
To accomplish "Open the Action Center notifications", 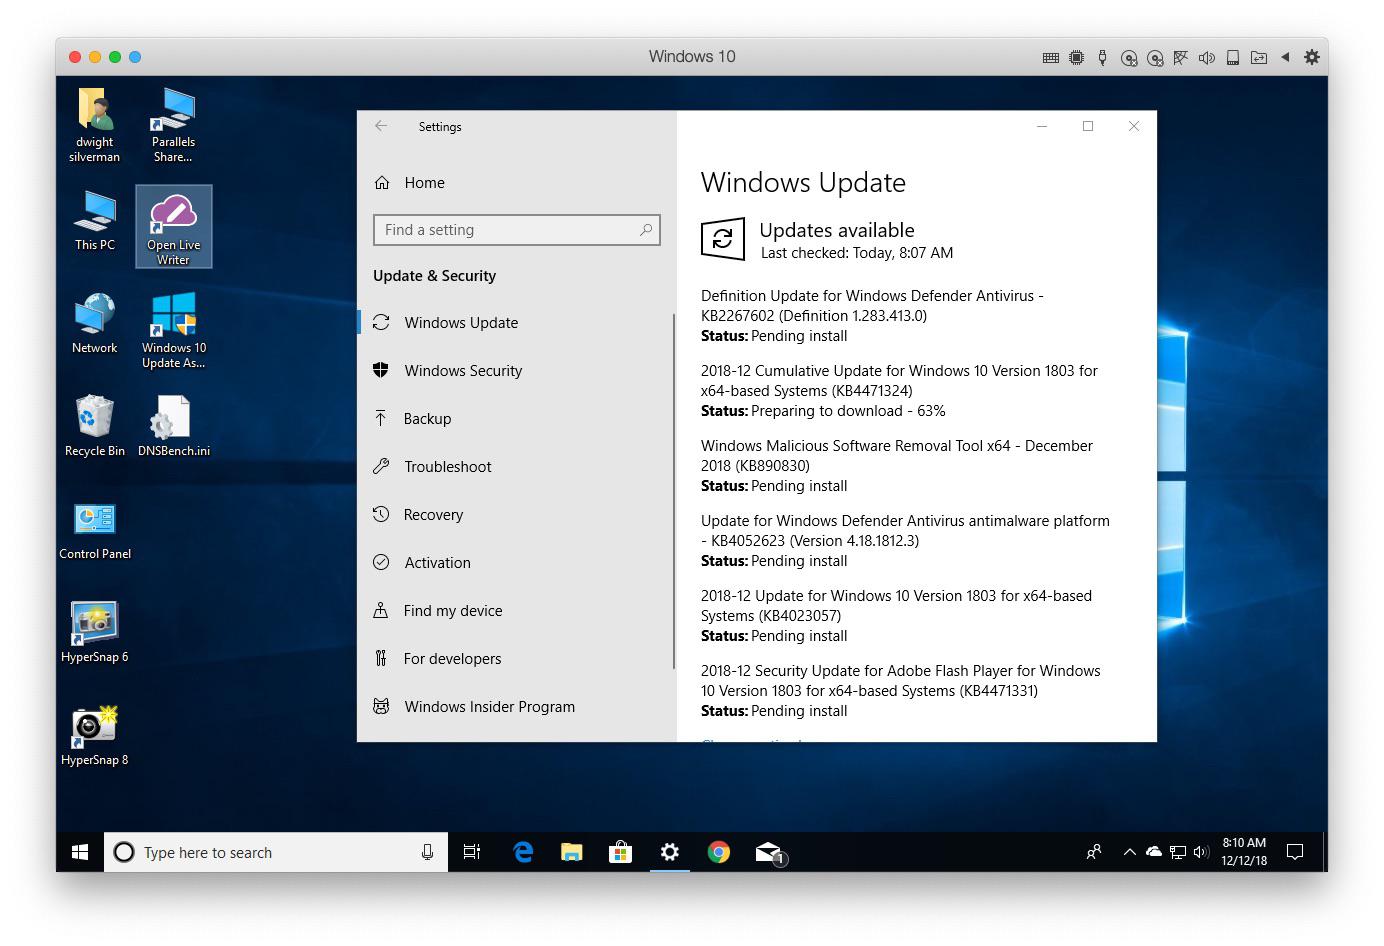I will 1295,852.
